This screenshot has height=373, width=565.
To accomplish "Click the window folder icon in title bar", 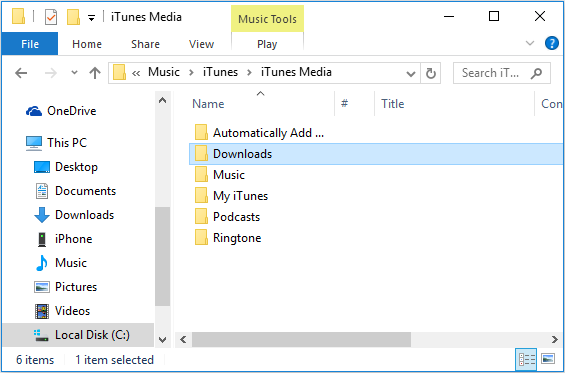I will pos(18,17).
